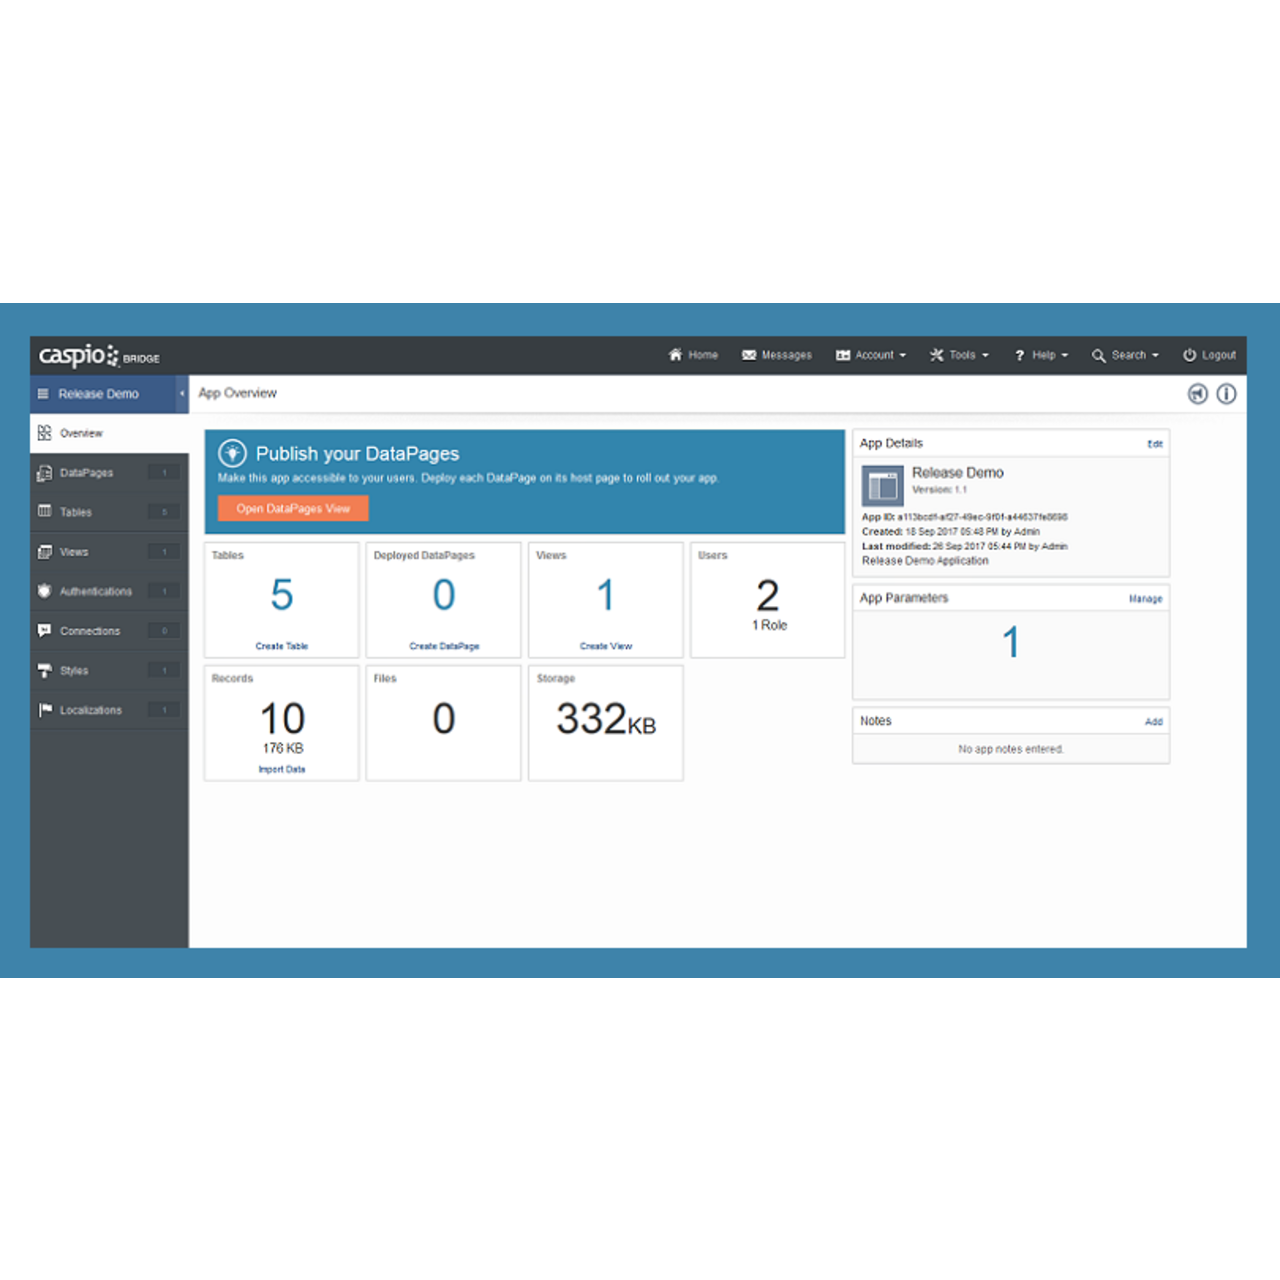Viewport: 1280px width, 1280px height.
Task: Open the Help dropdown menu
Action: pyautogui.click(x=1042, y=355)
